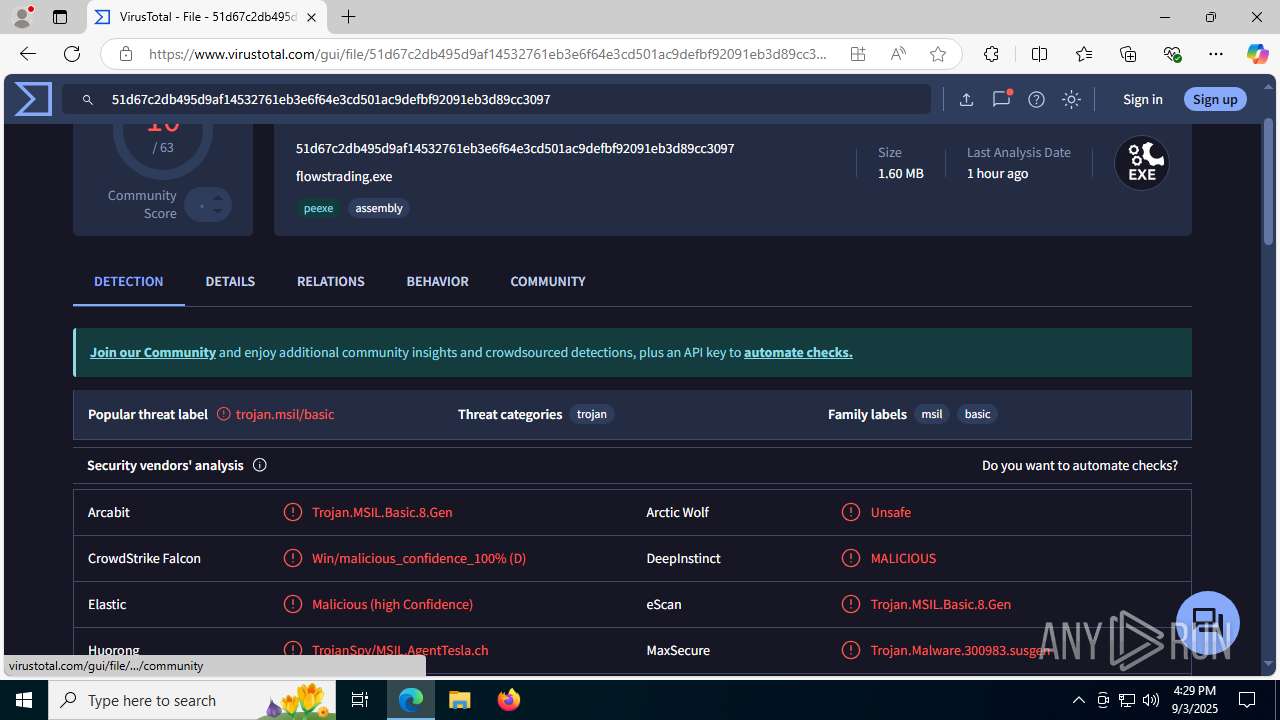Open File Explorer from the taskbar
The image size is (1280, 720).
[460, 700]
